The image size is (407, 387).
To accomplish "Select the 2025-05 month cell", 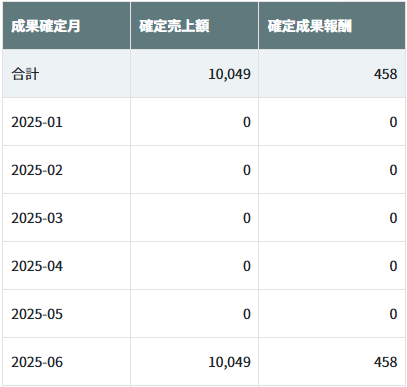I will 67,314.
